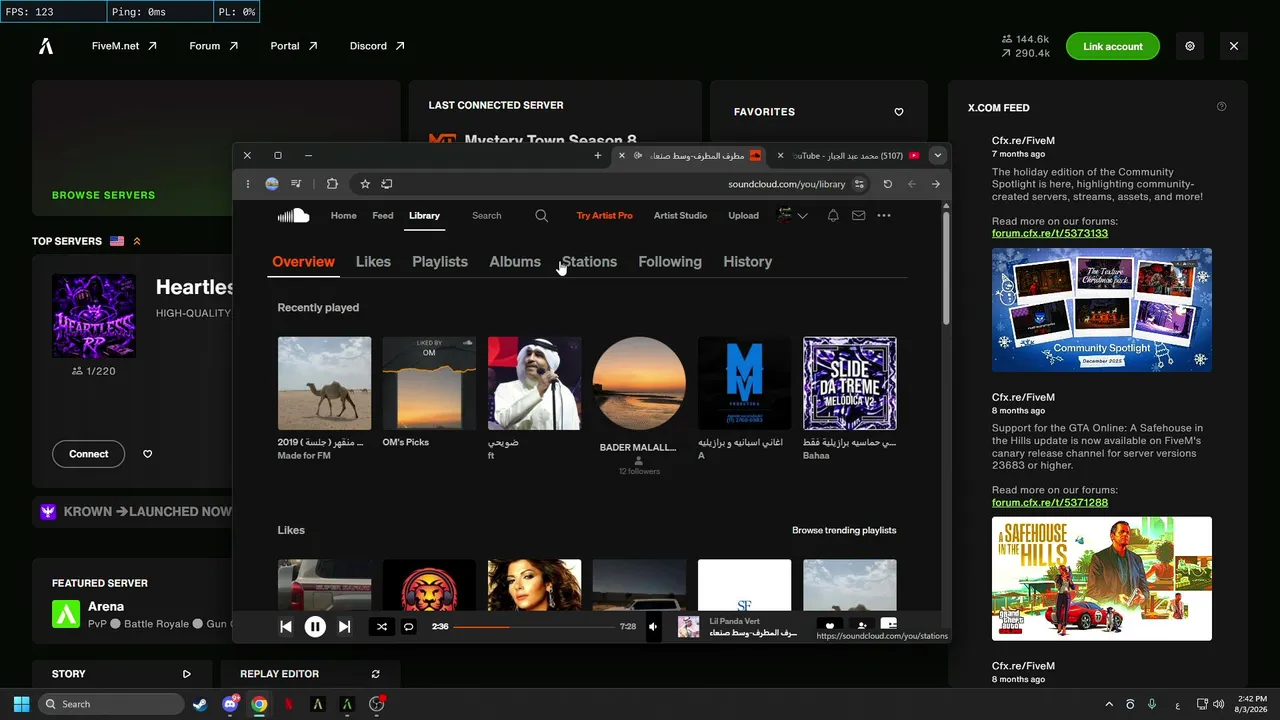This screenshot has height=720, width=1280.
Task: Open Artist Studio
Action: click(x=680, y=215)
